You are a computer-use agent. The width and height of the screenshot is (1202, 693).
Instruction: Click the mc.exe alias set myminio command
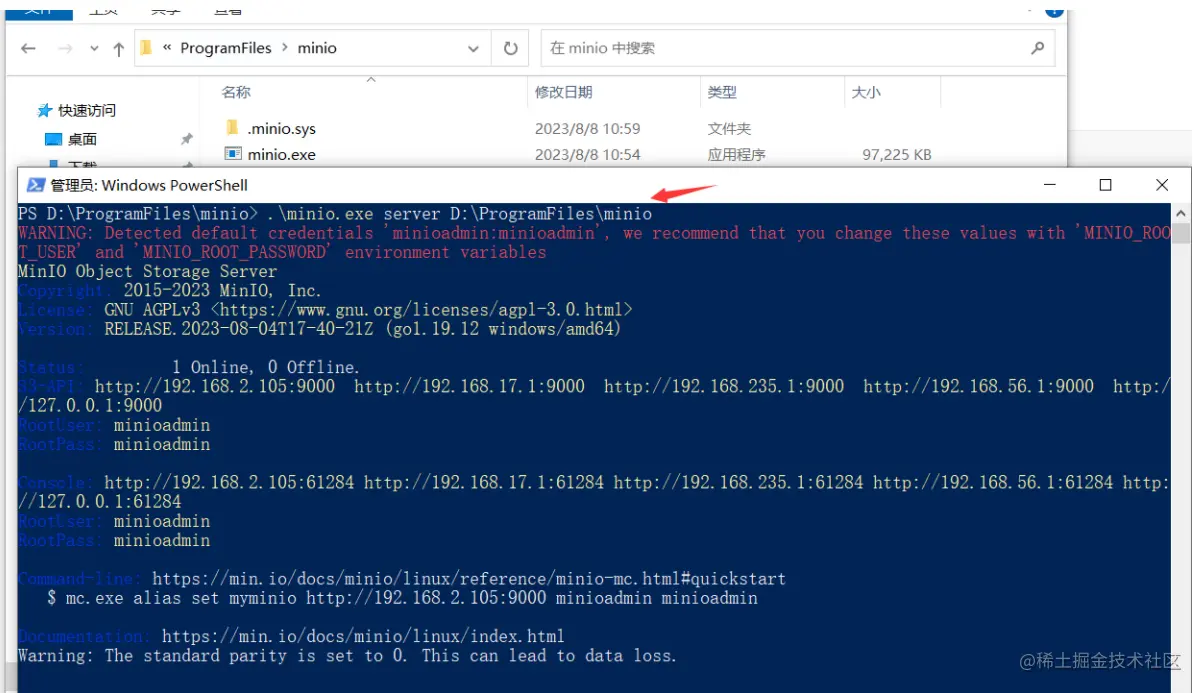412,599
